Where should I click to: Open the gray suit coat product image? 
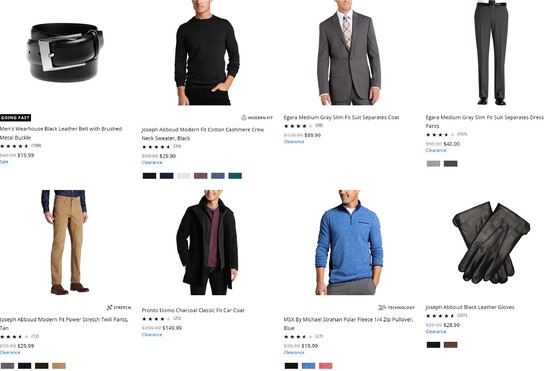click(x=349, y=53)
